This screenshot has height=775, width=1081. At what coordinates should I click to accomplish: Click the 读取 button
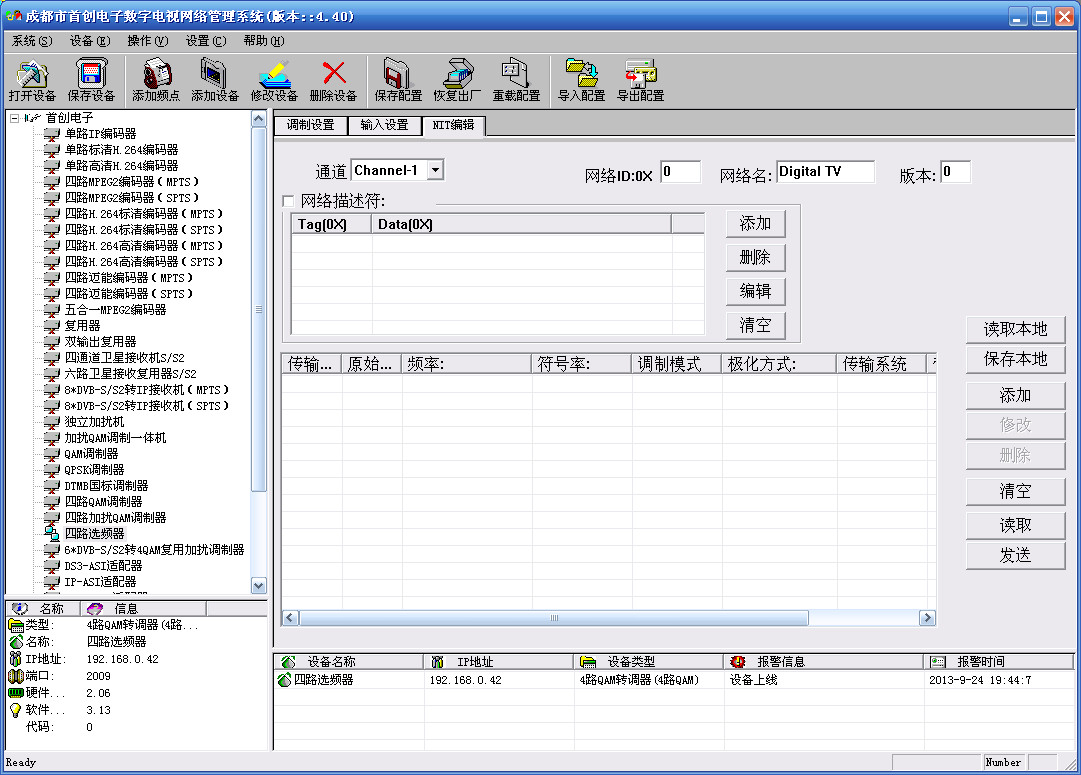1016,525
